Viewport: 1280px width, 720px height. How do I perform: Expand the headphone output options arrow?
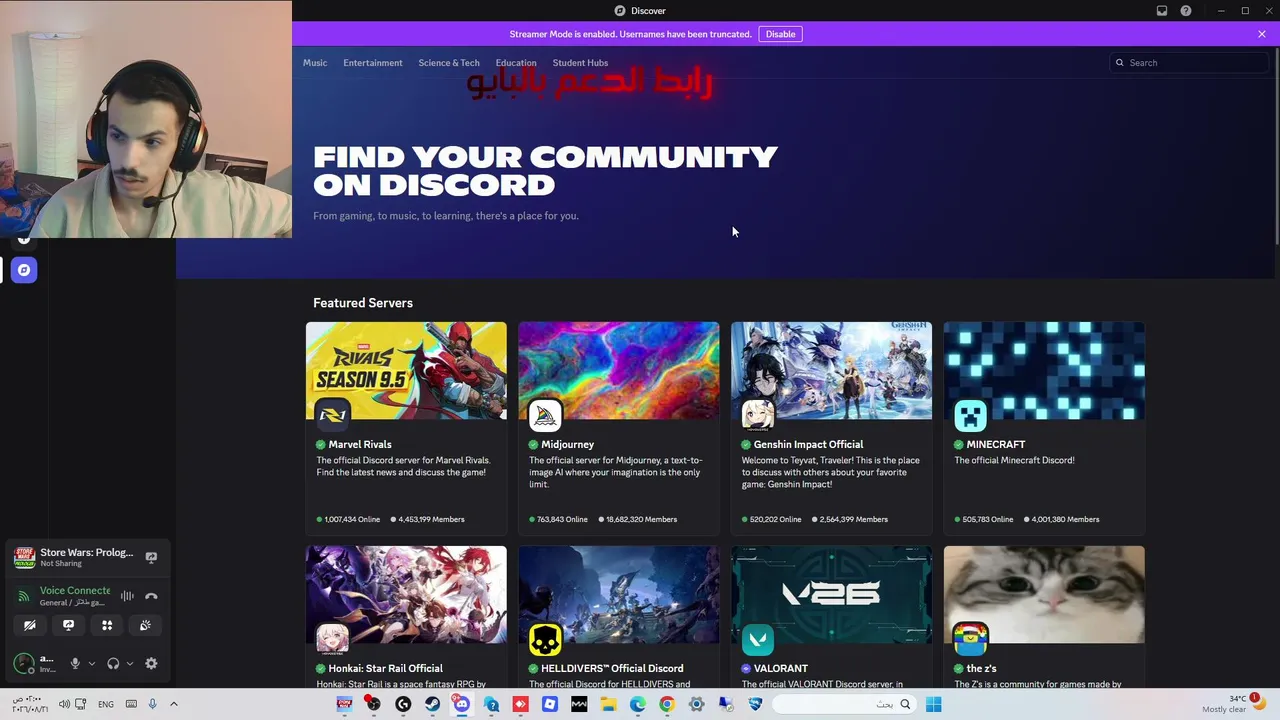pos(130,663)
